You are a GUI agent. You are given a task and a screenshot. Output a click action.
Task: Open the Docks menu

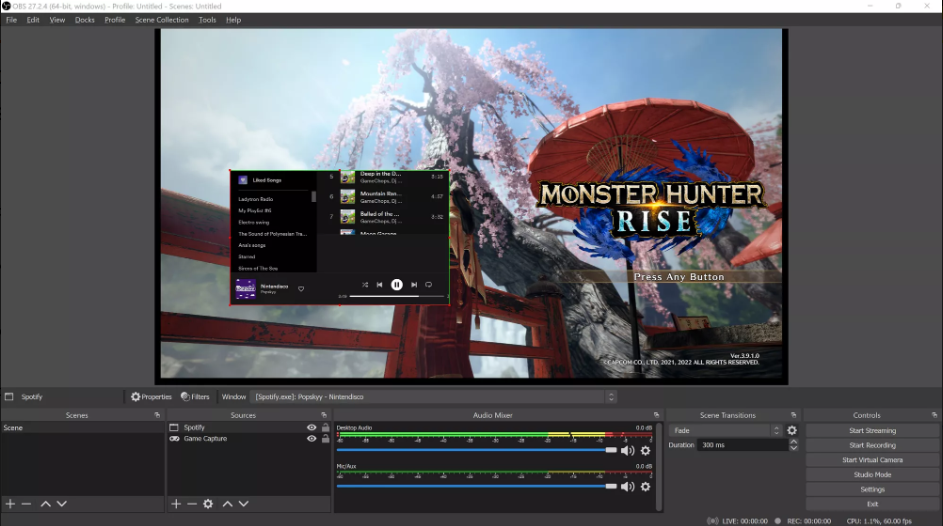85,20
